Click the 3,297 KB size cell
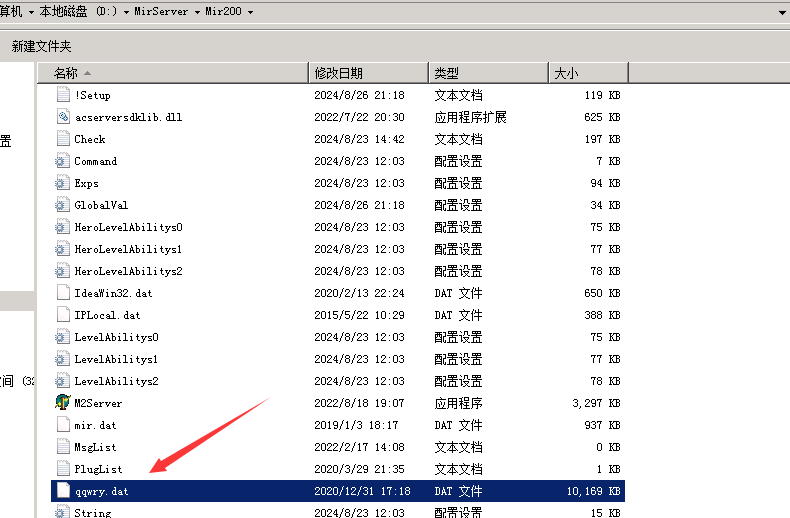The height and width of the screenshot is (518, 790). (597, 403)
